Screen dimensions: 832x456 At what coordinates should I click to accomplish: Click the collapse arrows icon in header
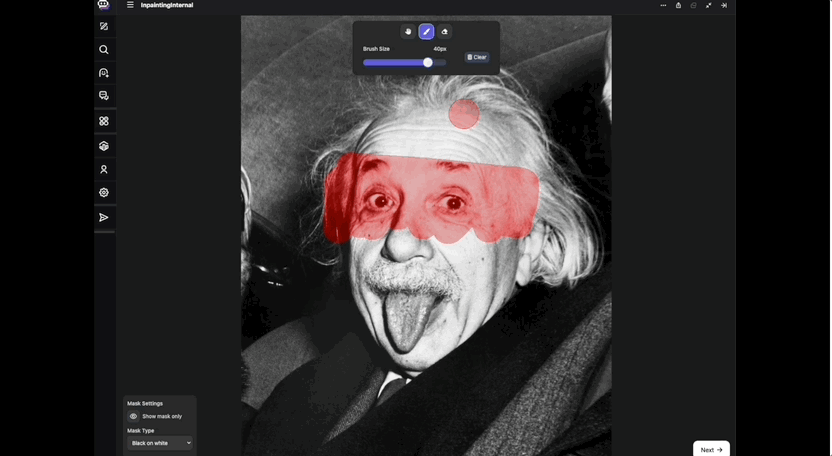coord(708,5)
